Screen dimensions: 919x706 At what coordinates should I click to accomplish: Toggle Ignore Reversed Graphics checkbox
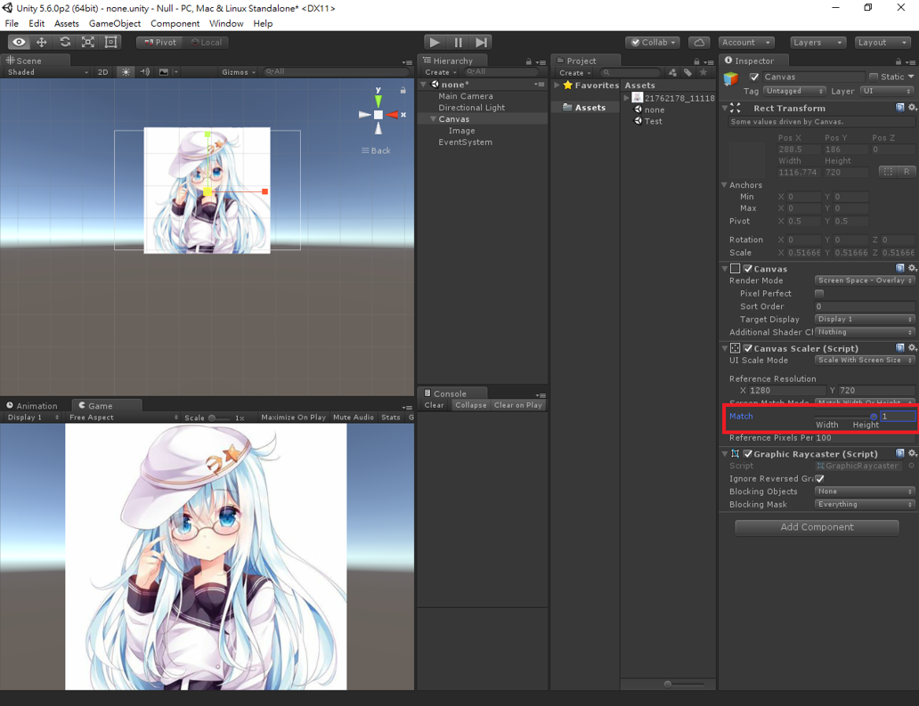tap(821, 478)
